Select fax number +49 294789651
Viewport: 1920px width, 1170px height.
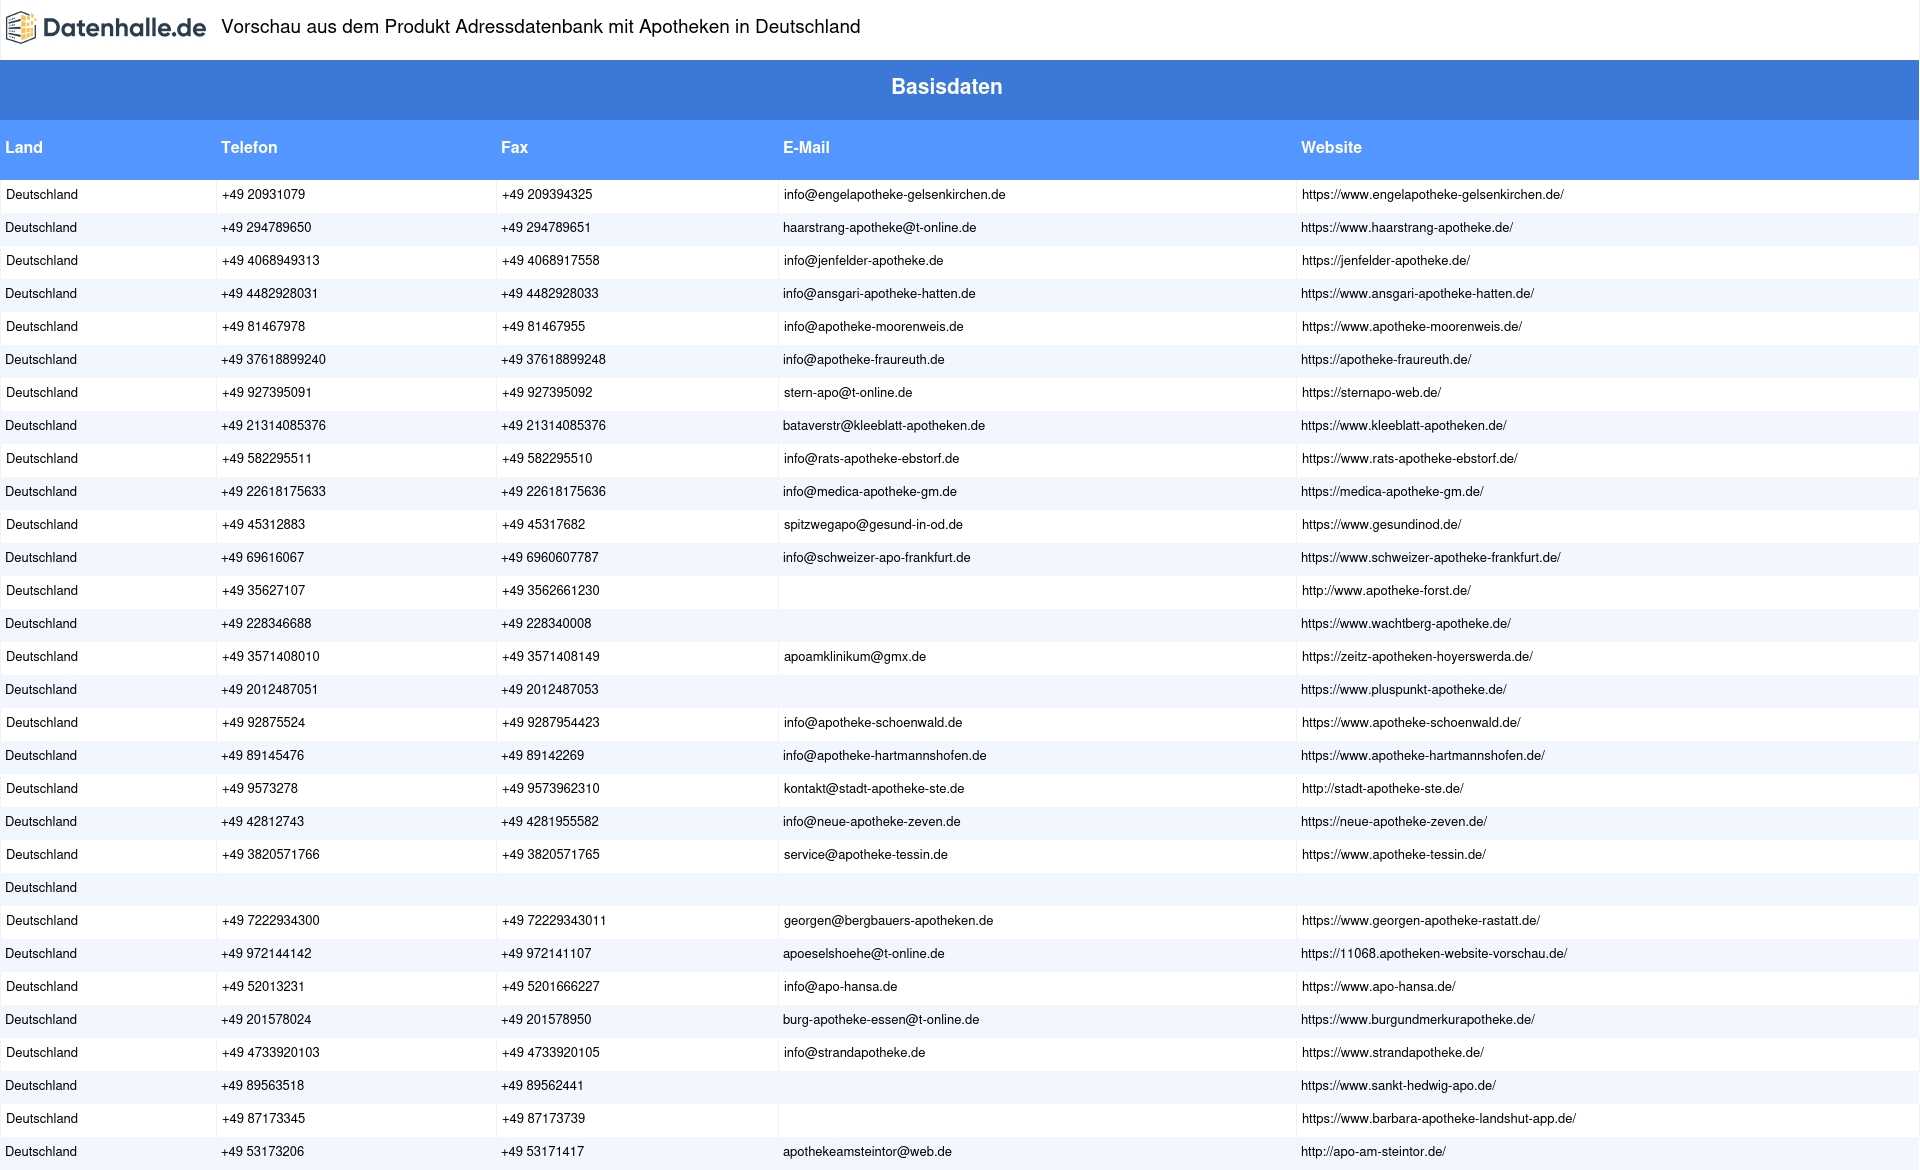546,228
